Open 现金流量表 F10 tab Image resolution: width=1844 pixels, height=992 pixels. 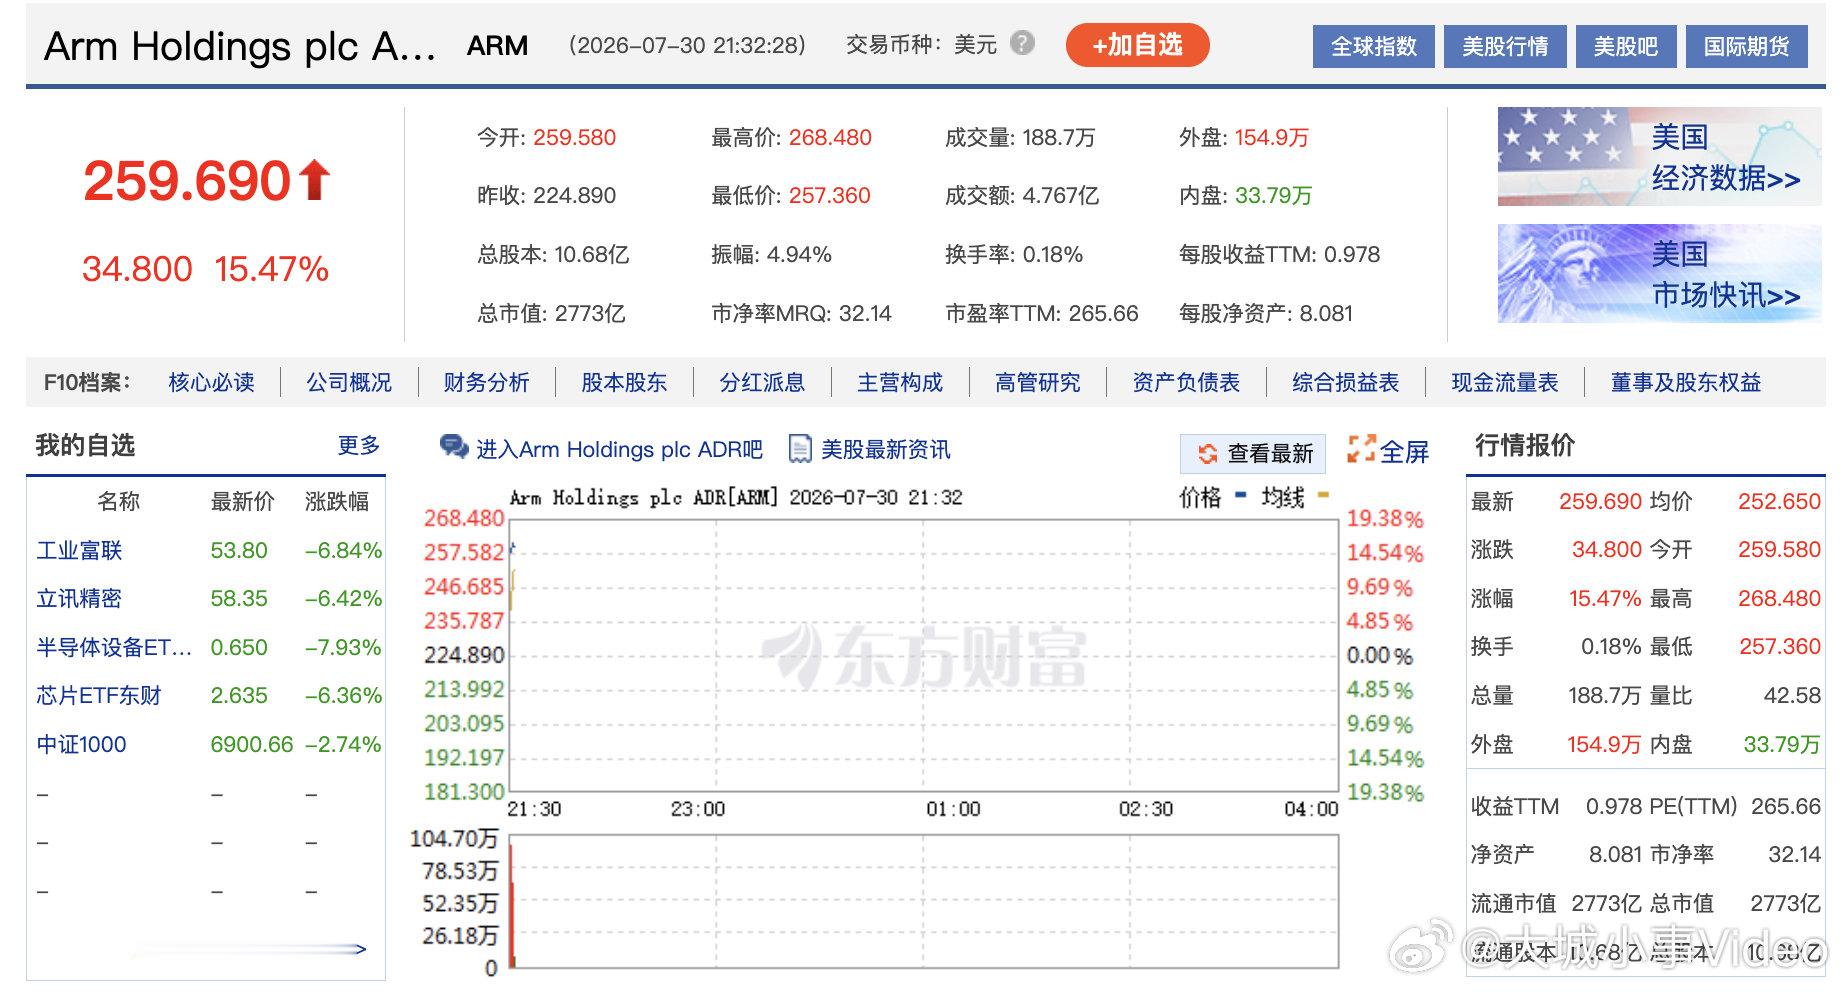(1505, 382)
